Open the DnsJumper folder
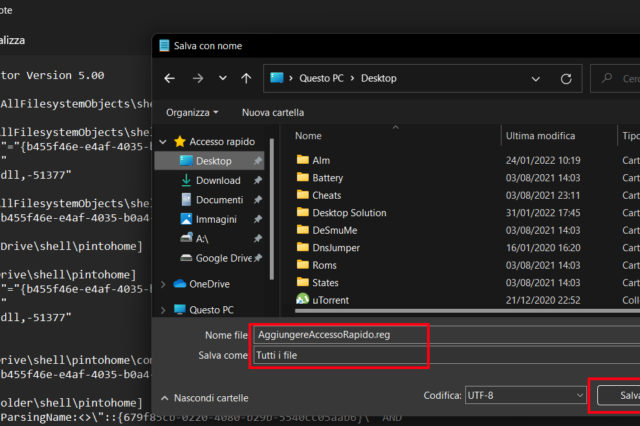This screenshot has width=640, height=426. pyautogui.click(x=334, y=247)
